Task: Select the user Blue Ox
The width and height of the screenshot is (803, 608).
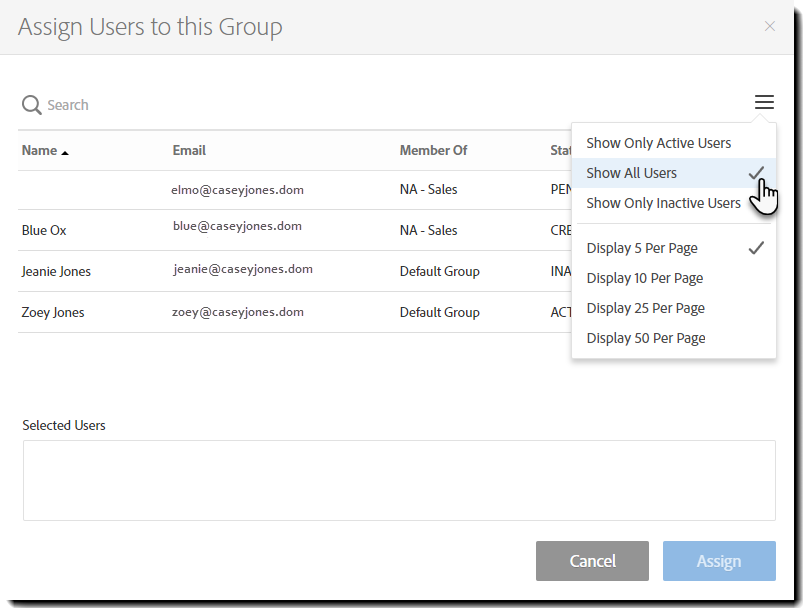Action: [x=44, y=230]
